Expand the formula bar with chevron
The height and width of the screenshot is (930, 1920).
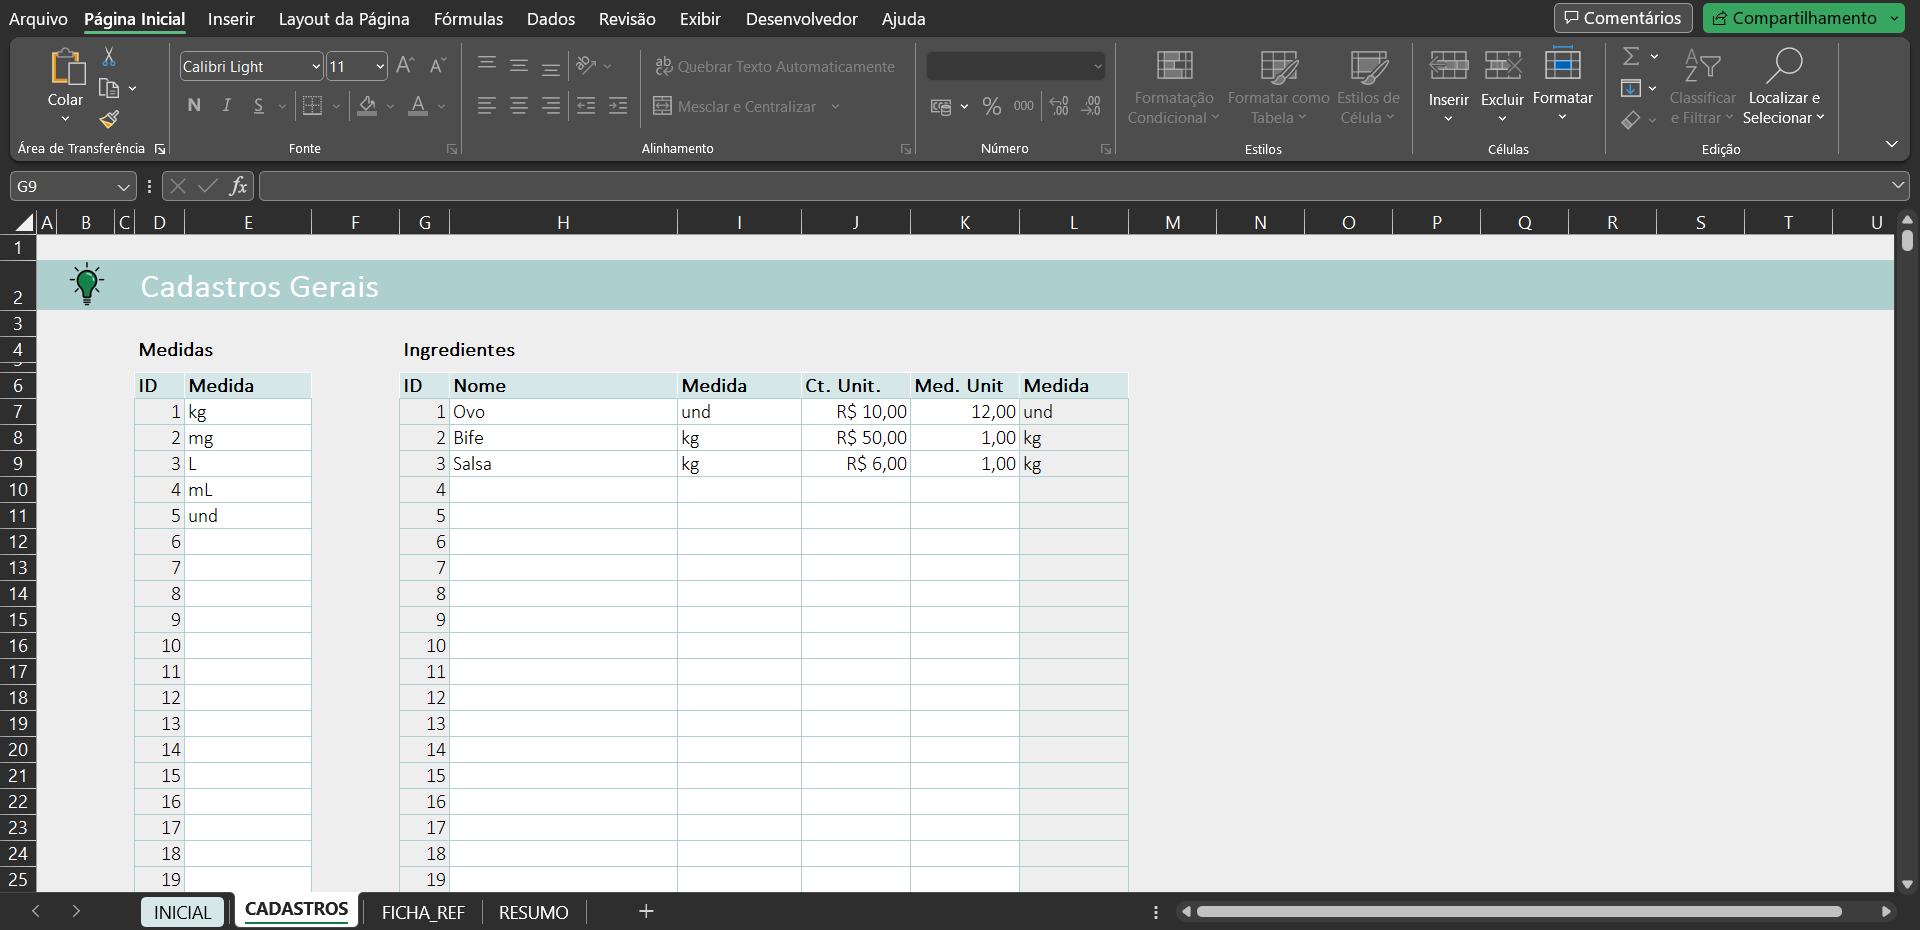pos(1897,186)
